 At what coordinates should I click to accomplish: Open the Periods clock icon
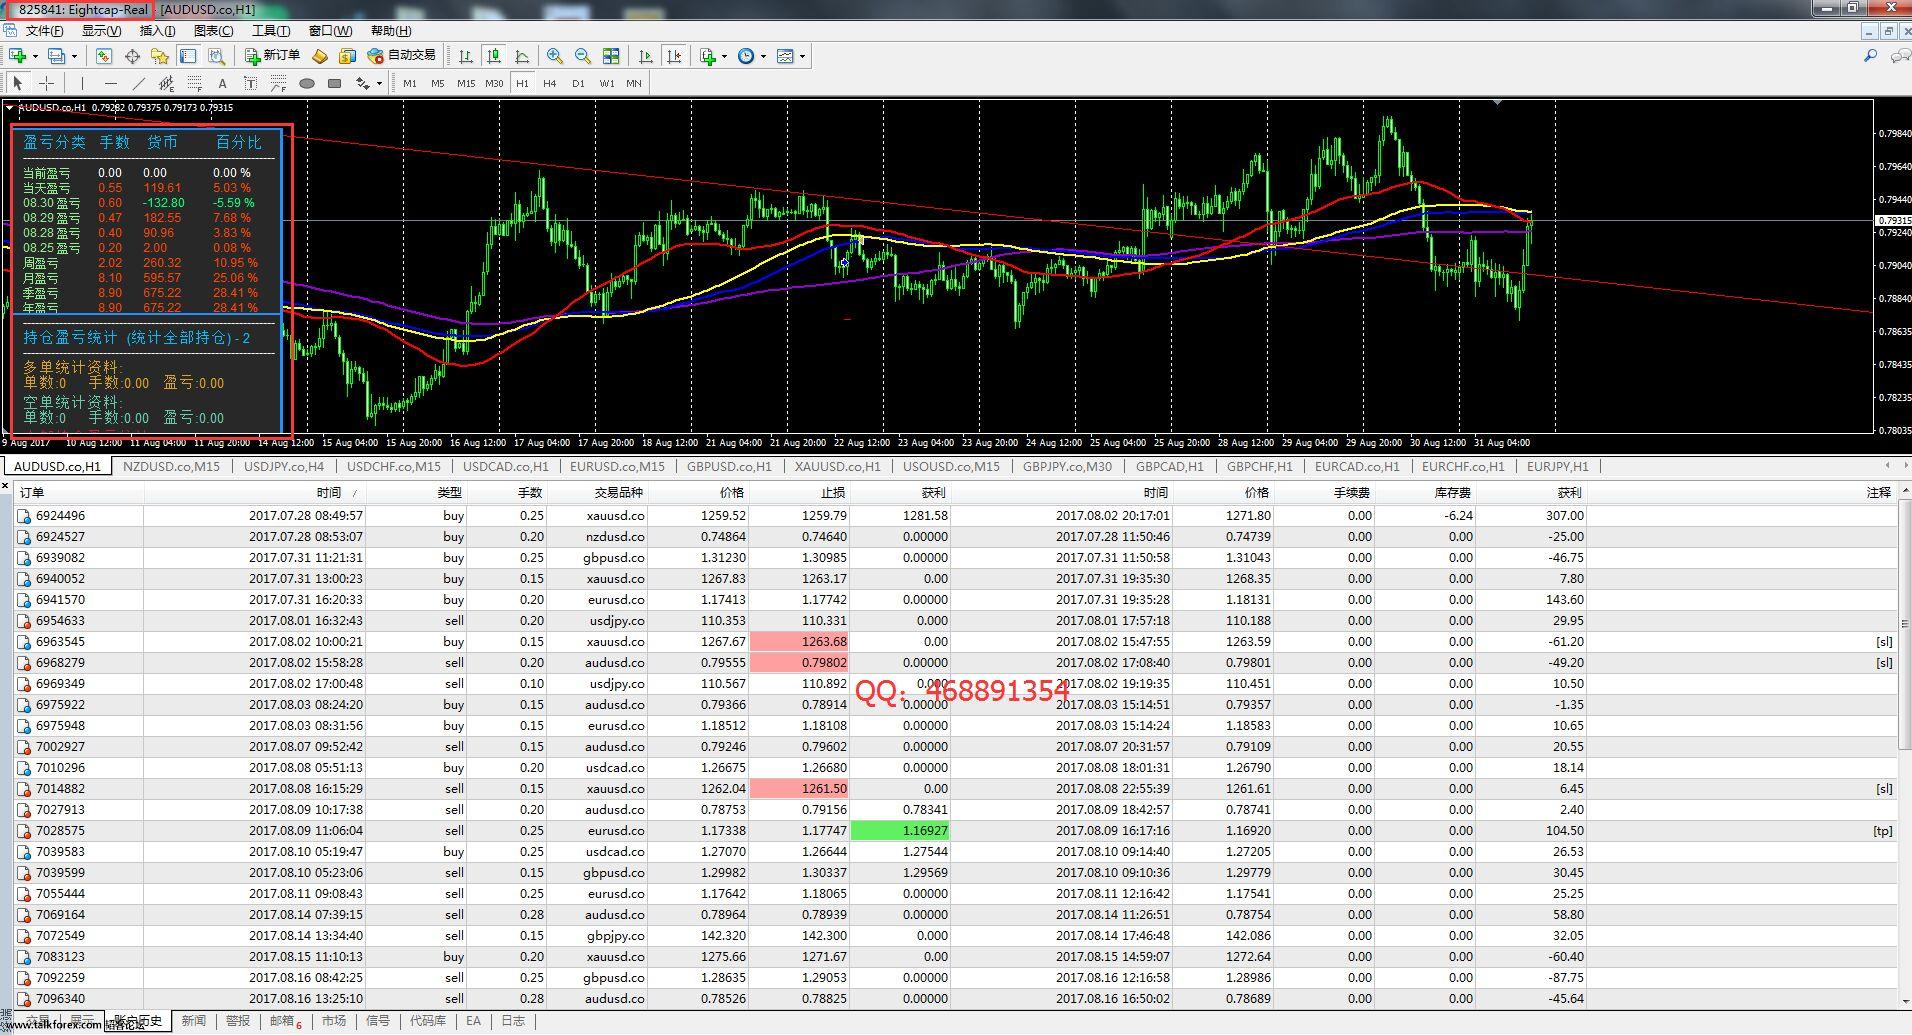pos(746,56)
